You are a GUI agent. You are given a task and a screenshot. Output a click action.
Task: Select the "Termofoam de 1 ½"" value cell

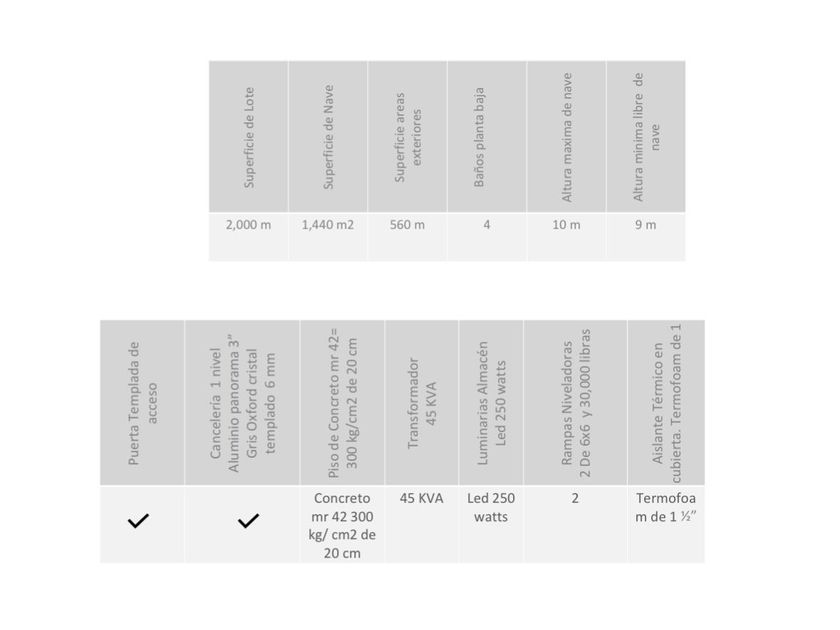point(665,507)
